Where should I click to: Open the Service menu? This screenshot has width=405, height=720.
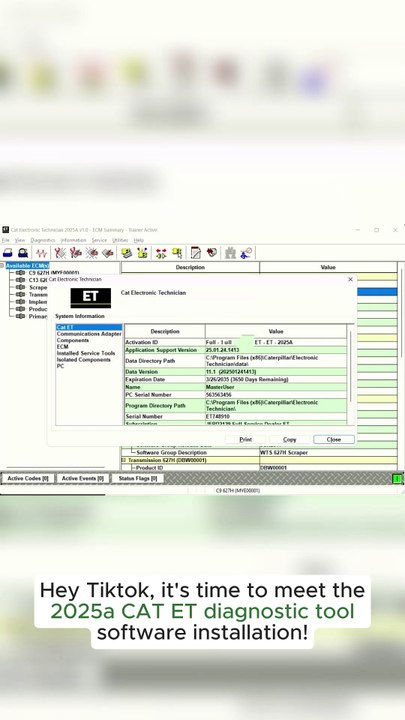[x=99, y=240]
